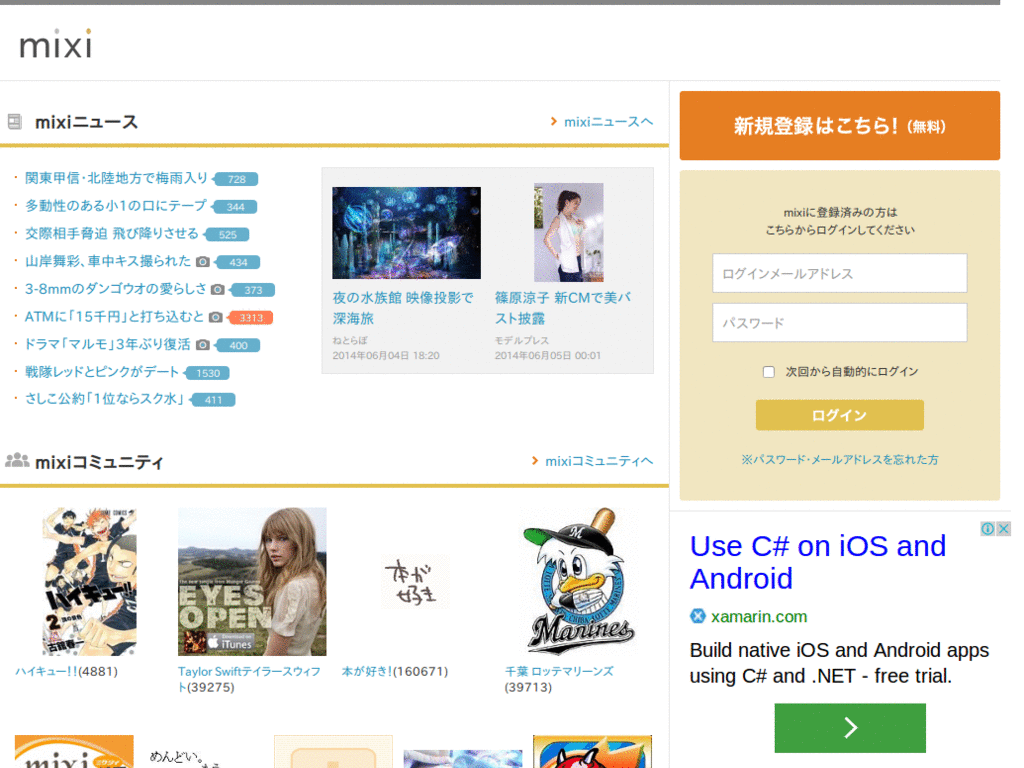
Task: Click the camera icon on ダンゴウオ news item
Action: [x=217, y=290]
